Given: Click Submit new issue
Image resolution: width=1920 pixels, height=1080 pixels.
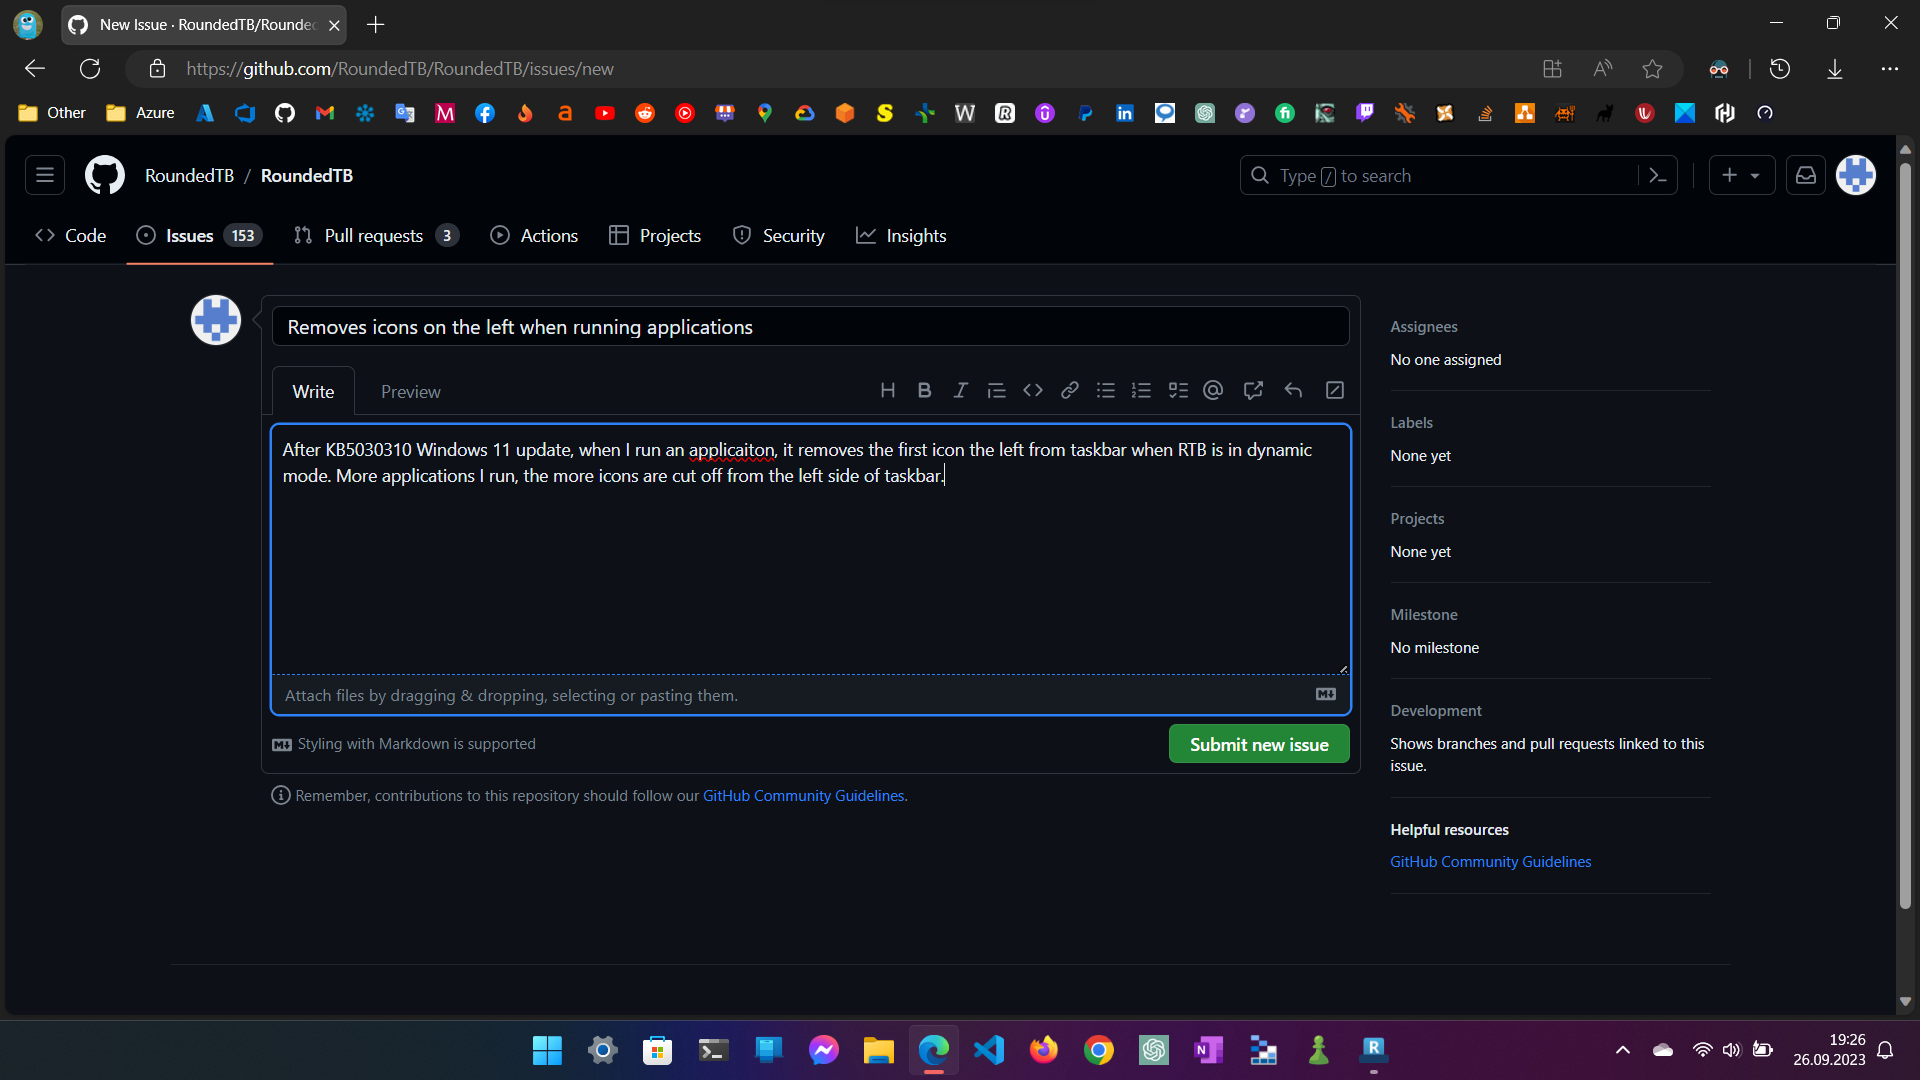Looking at the screenshot, I should point(1258,744).
